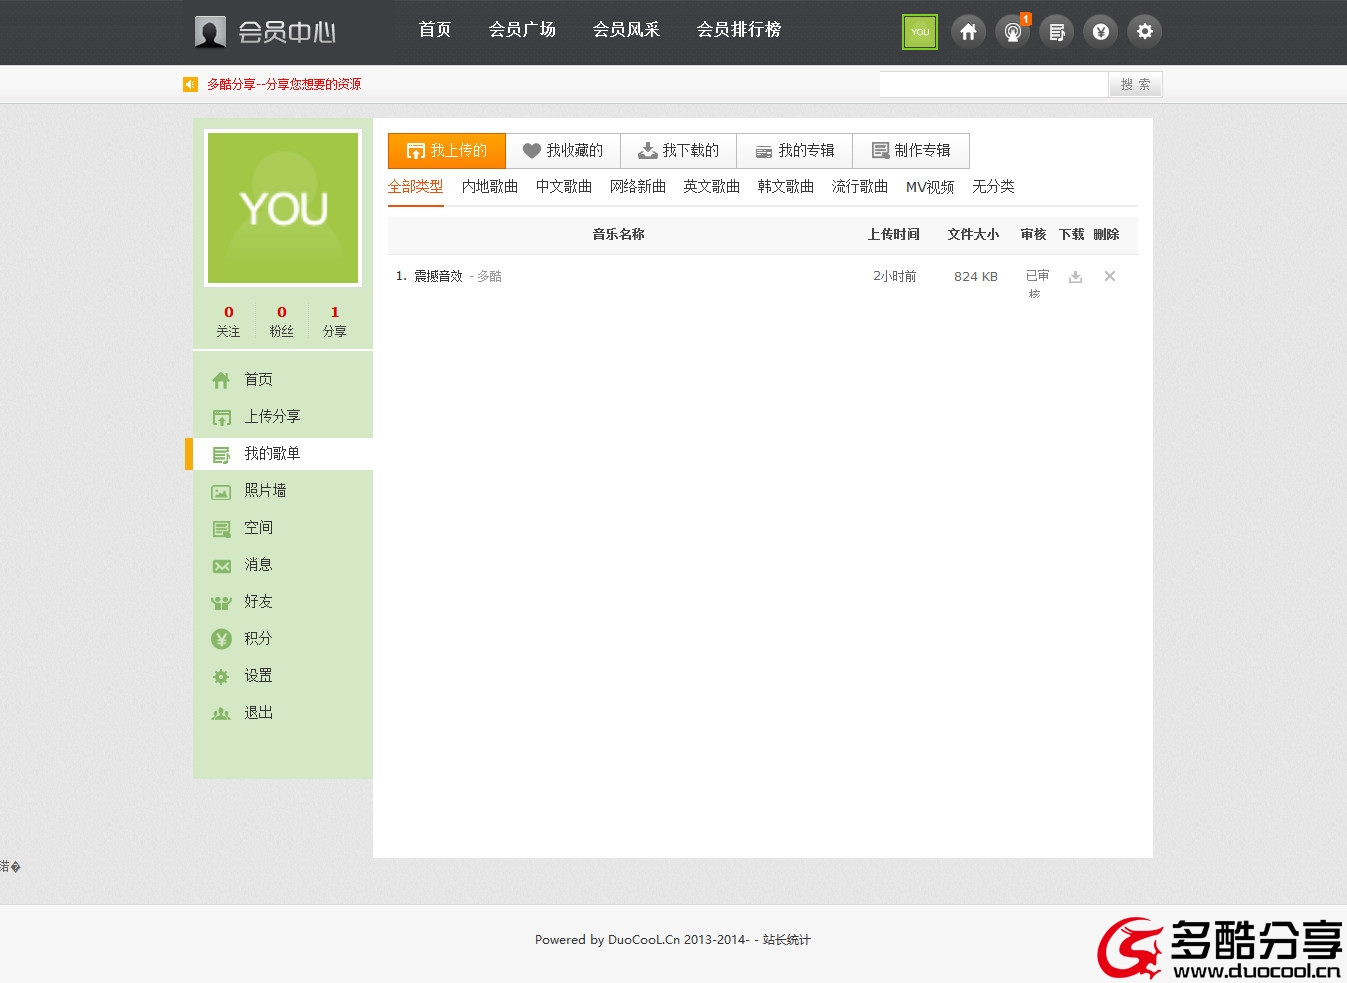
Task: Download the 震撼音效 track
Action: 1075,277
